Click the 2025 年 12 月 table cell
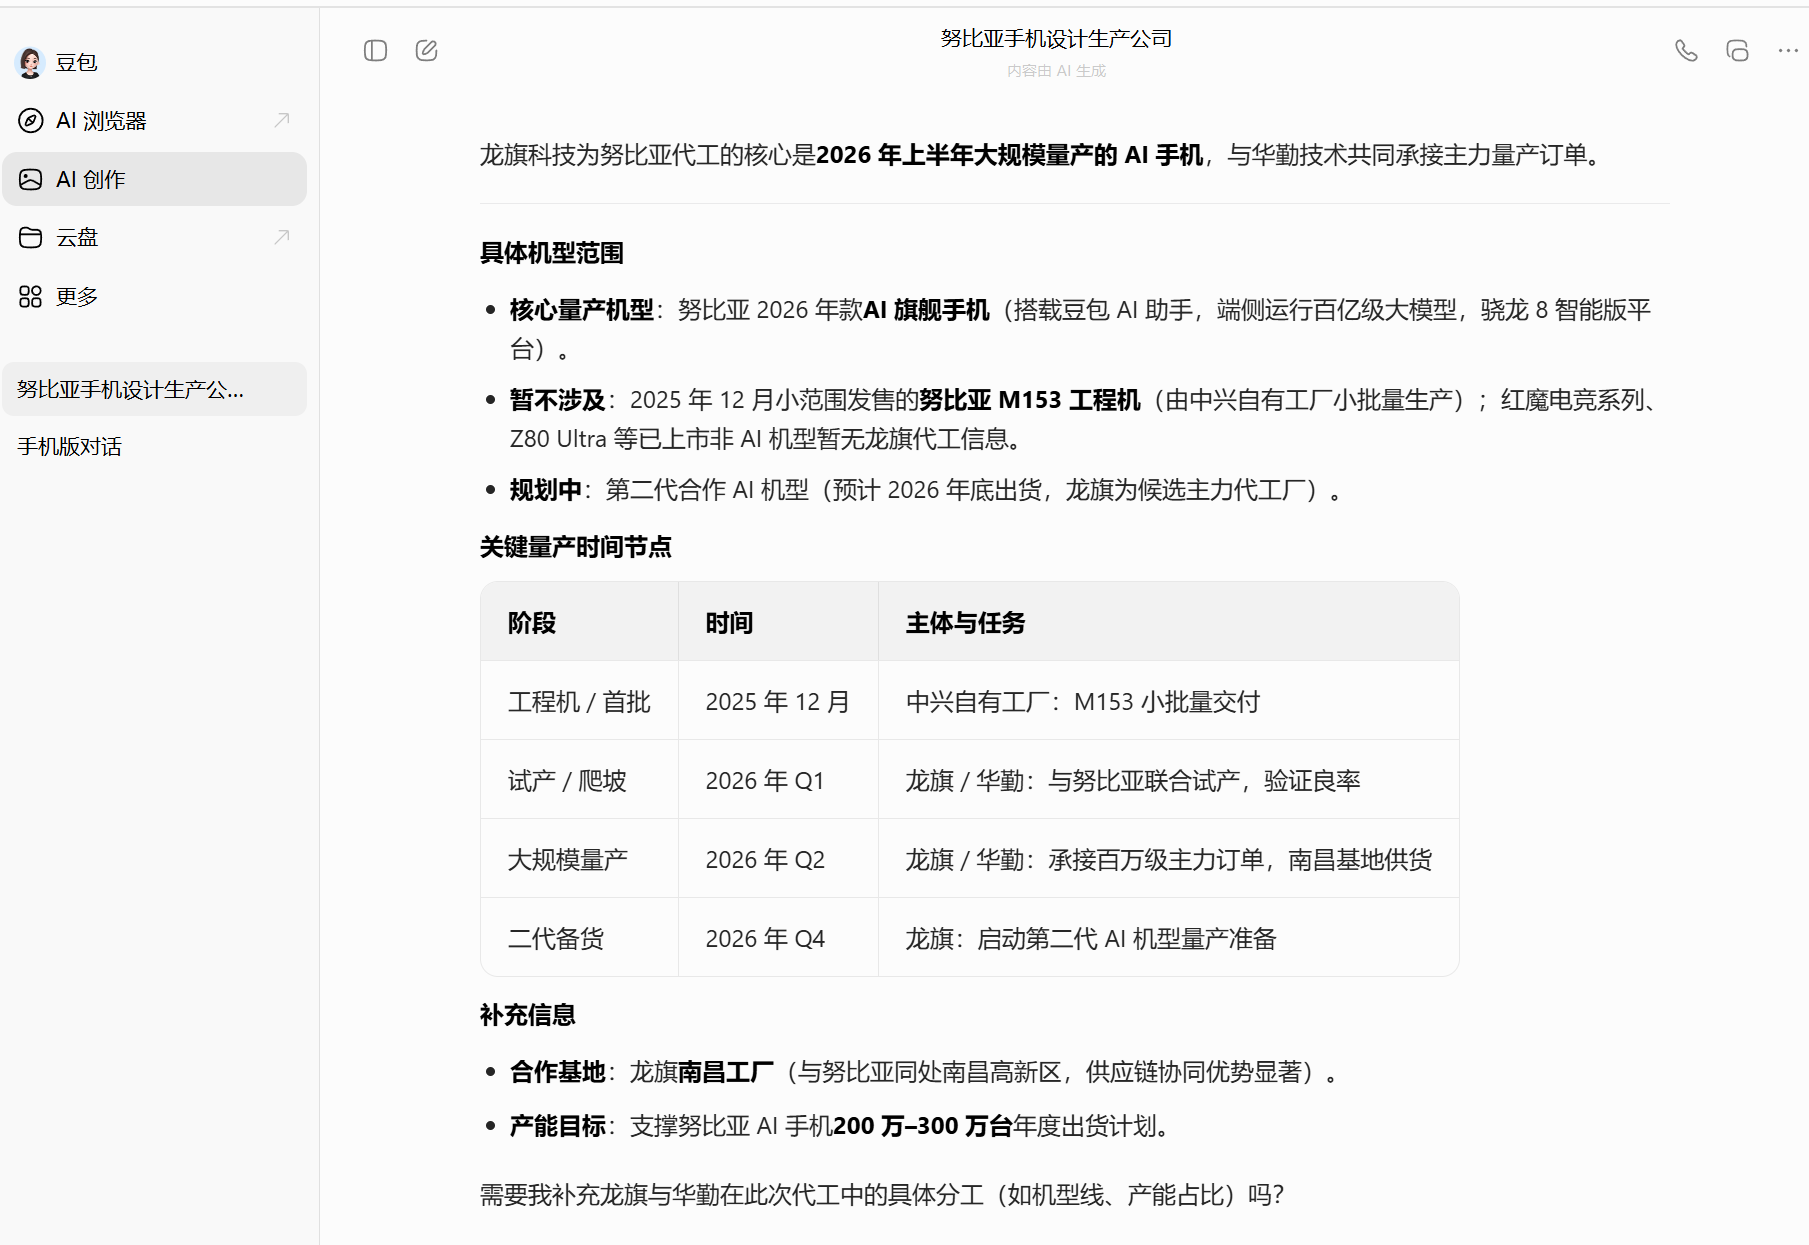Screen dimensions: 1809x1245 [x=778, y=701]
